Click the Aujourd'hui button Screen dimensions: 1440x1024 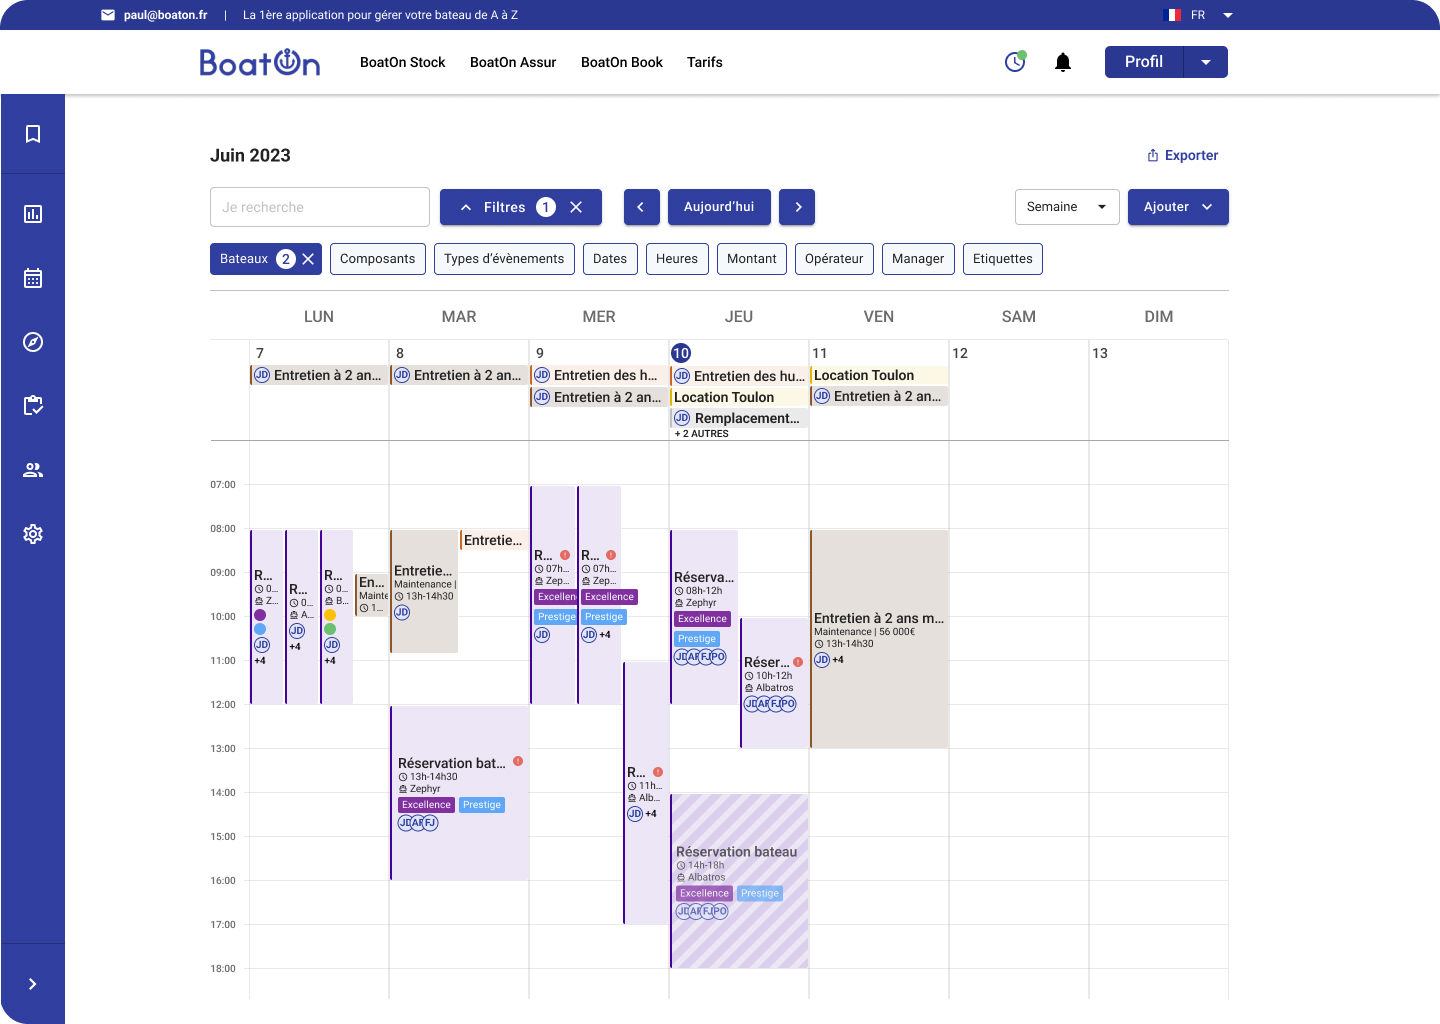pos(719,207)
